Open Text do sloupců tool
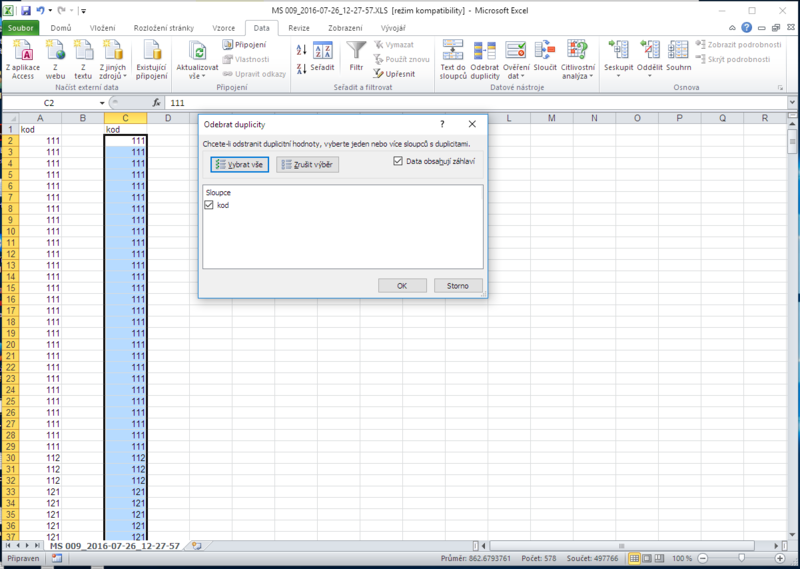This screenshot has height=569, width=800. pos(453,60)
